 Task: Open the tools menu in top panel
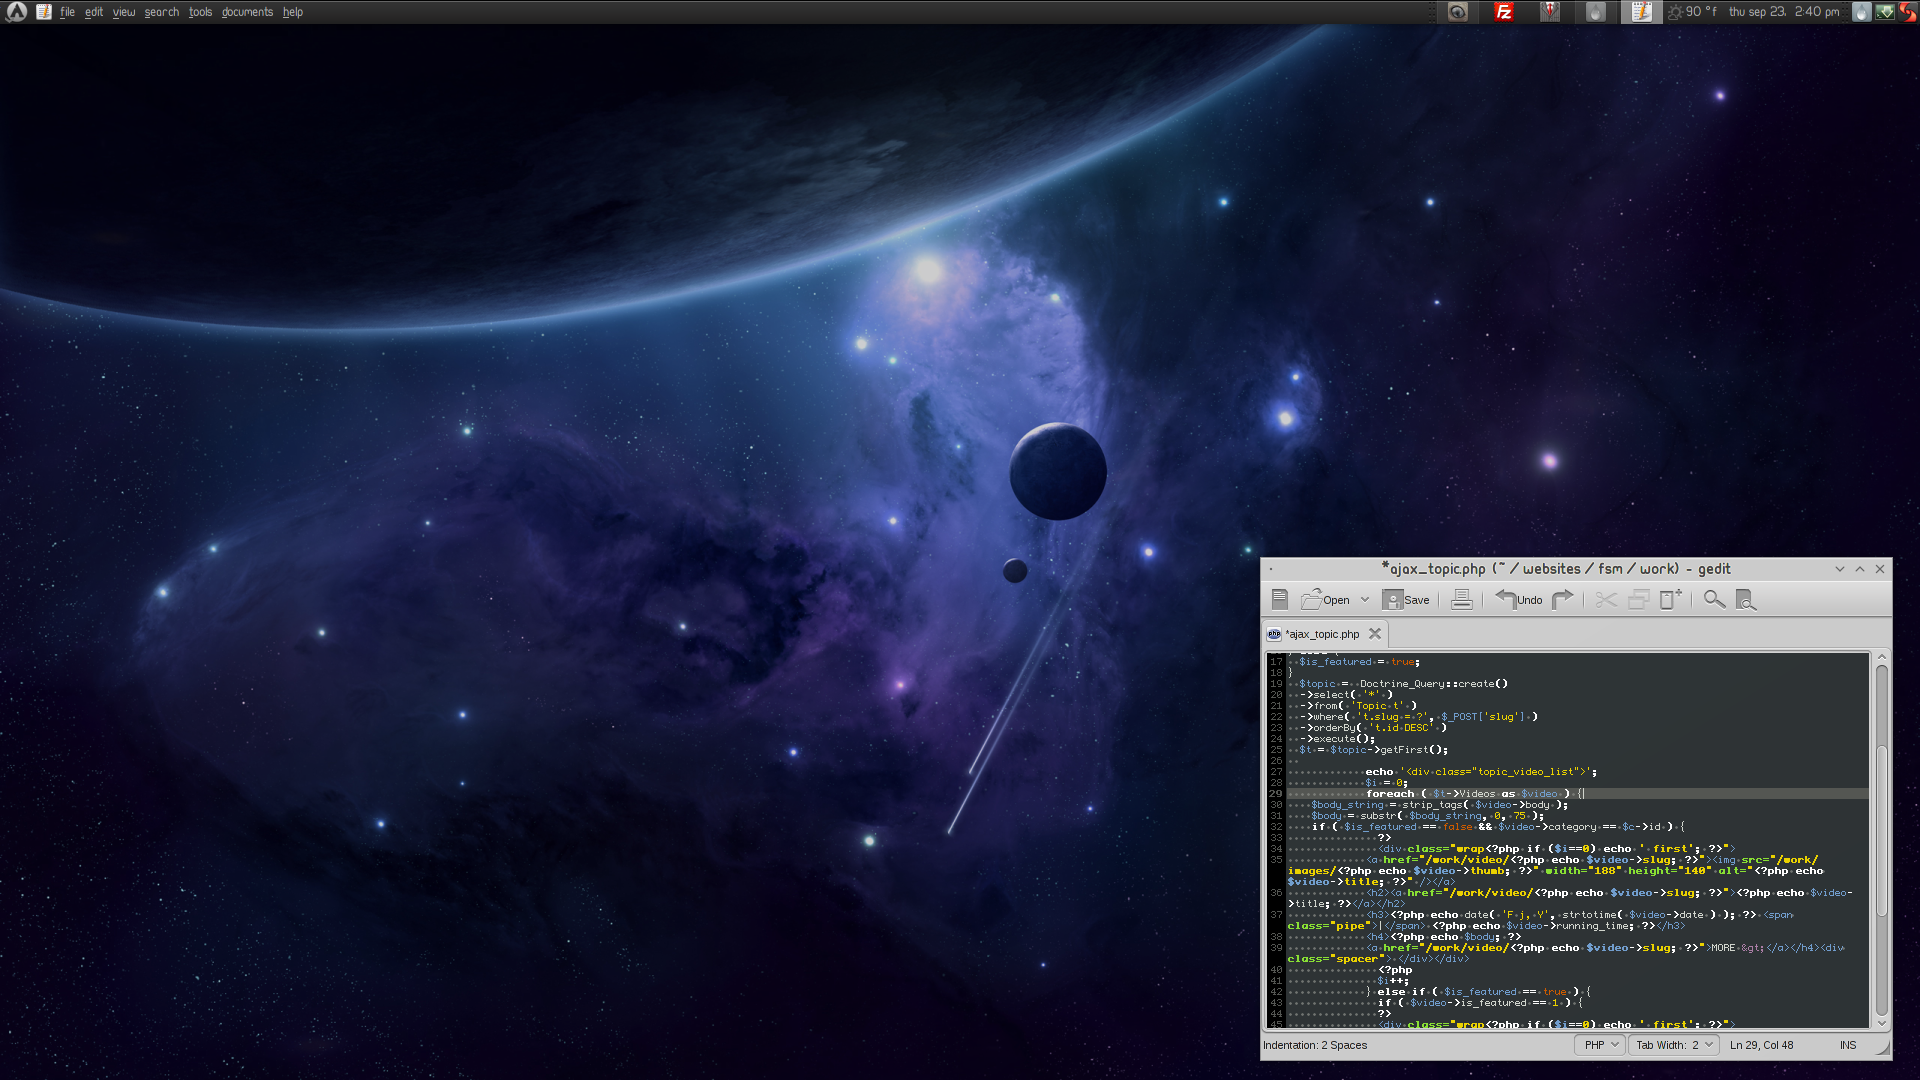pyautogui.click(x=200, y=12)
